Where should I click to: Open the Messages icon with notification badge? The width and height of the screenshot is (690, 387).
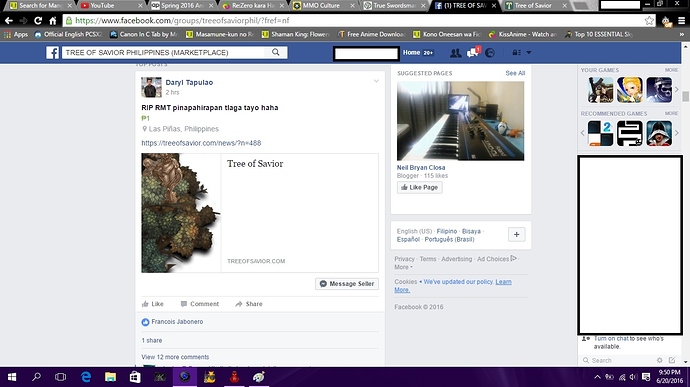coord(473,52)
